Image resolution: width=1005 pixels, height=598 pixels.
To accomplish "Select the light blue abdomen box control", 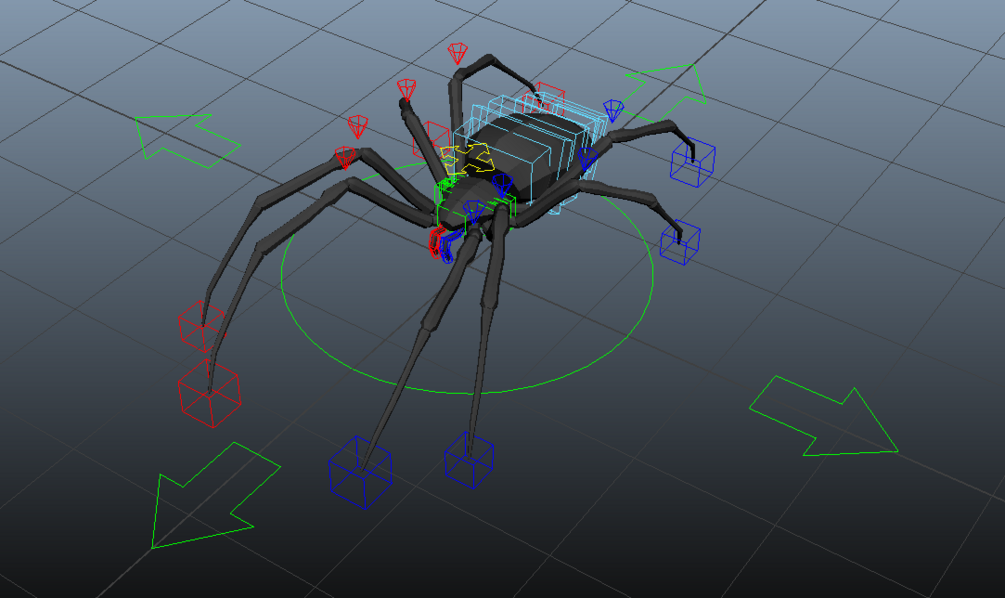I will (x=529, y=151).
